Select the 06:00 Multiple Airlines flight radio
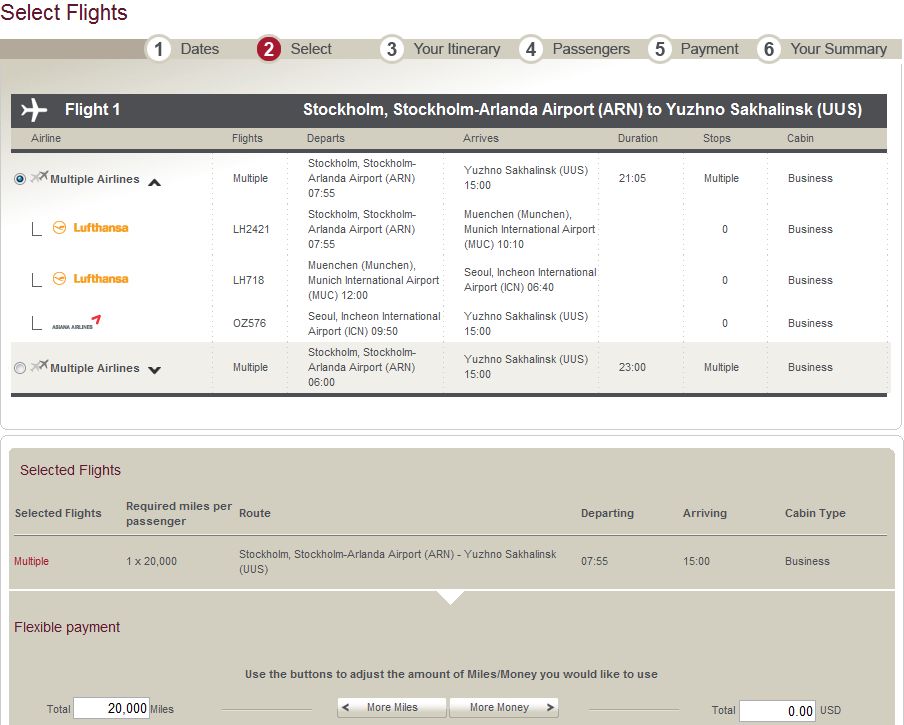This screenshot has height=725, width=904. (x=20, y=368)
